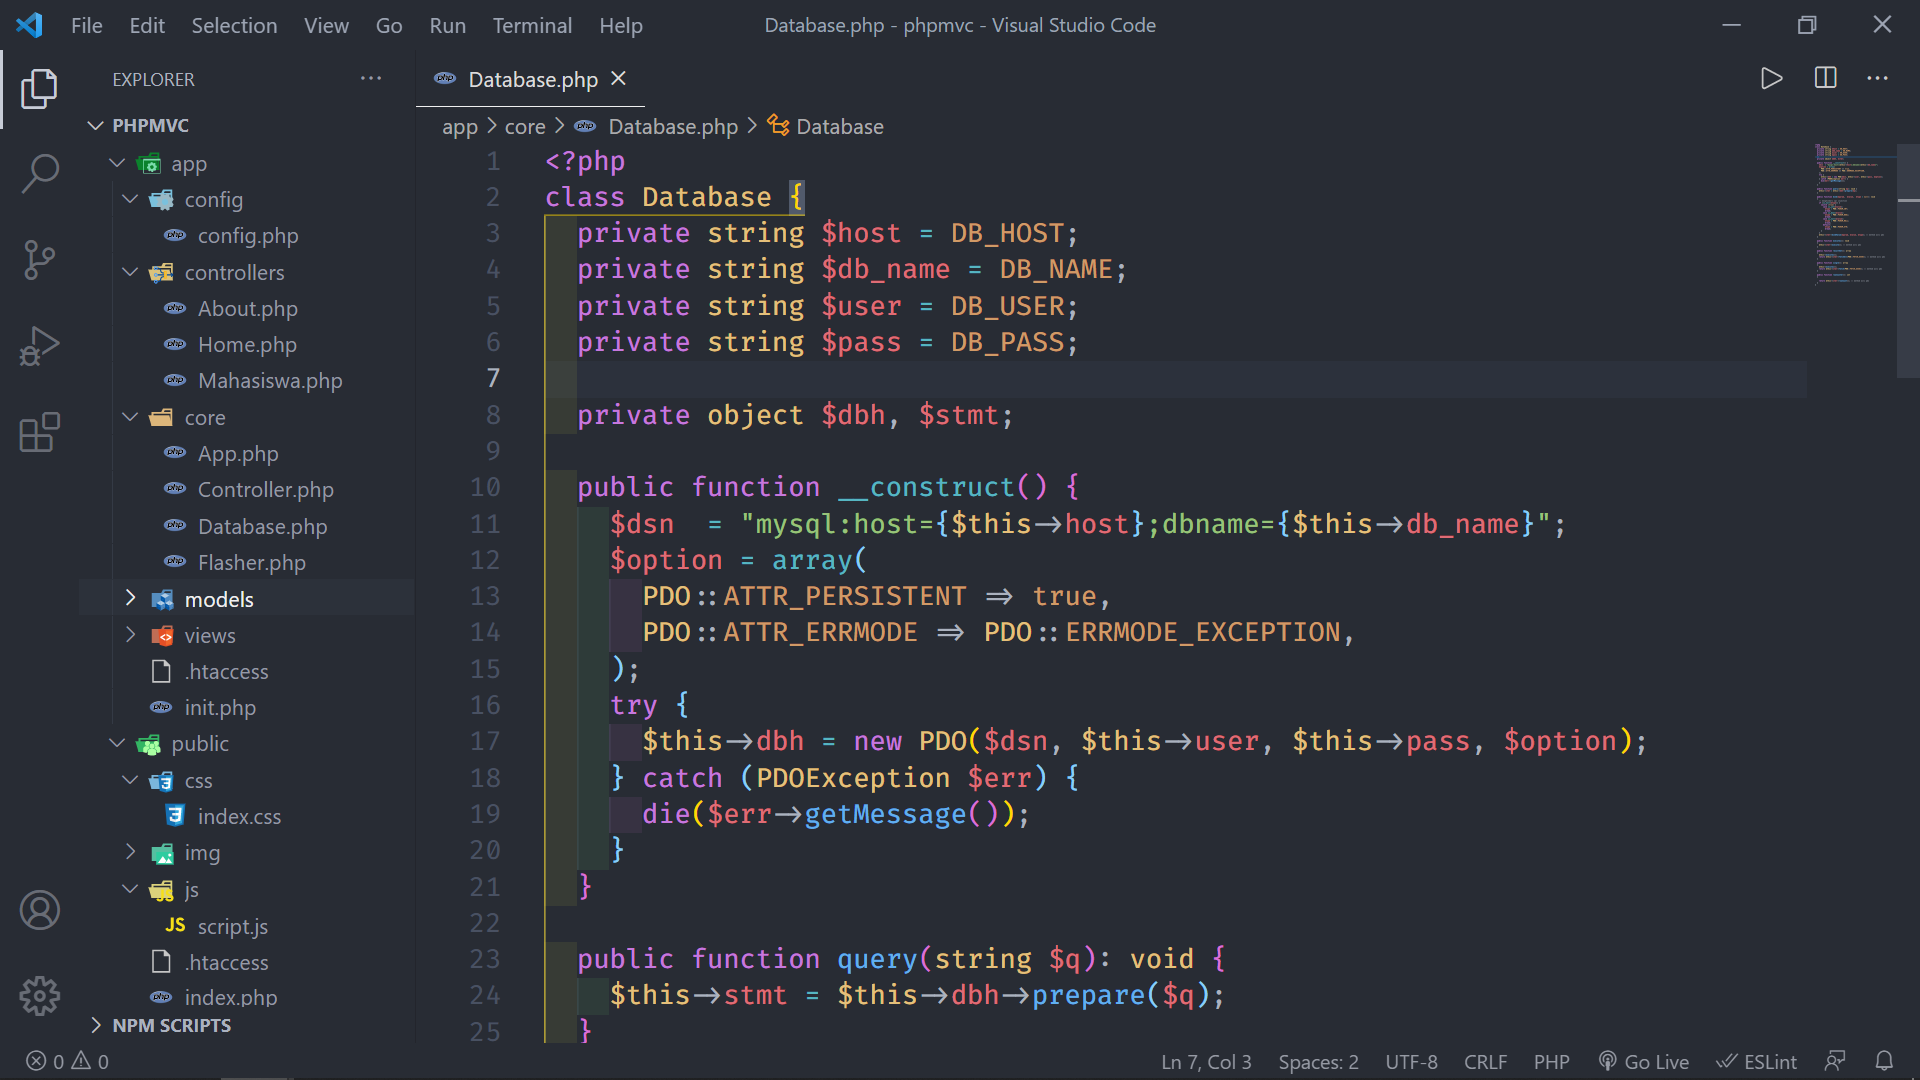Expand the img folder

click(x=130, y=852)
